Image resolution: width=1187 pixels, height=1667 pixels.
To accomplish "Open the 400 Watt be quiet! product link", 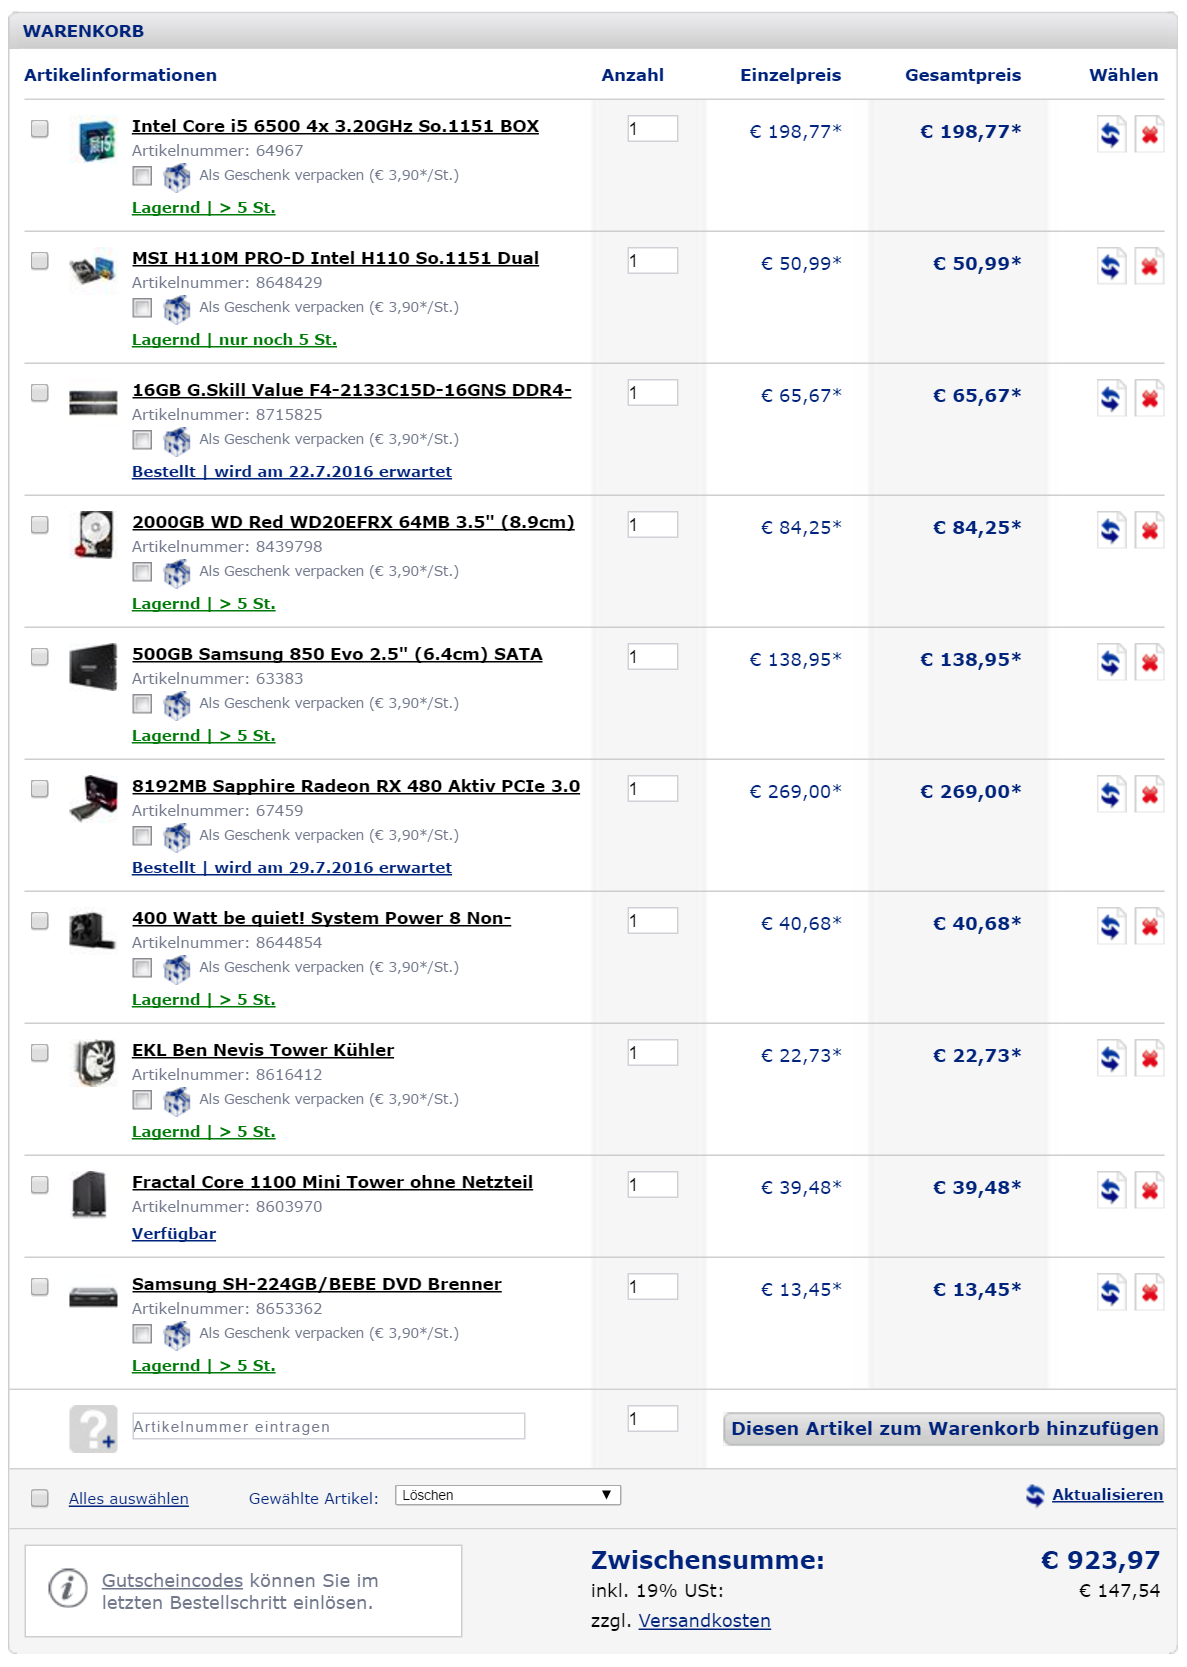I will (321, 918).
